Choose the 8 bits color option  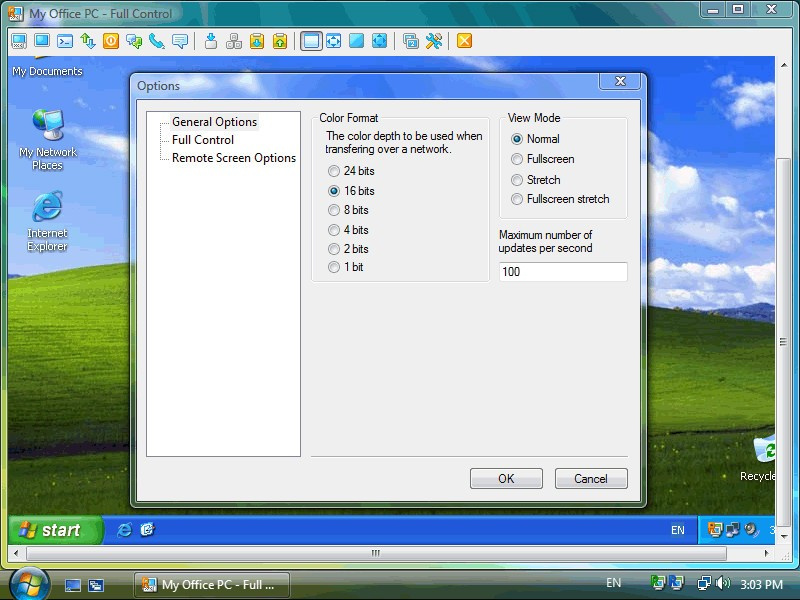pos(348,210)
